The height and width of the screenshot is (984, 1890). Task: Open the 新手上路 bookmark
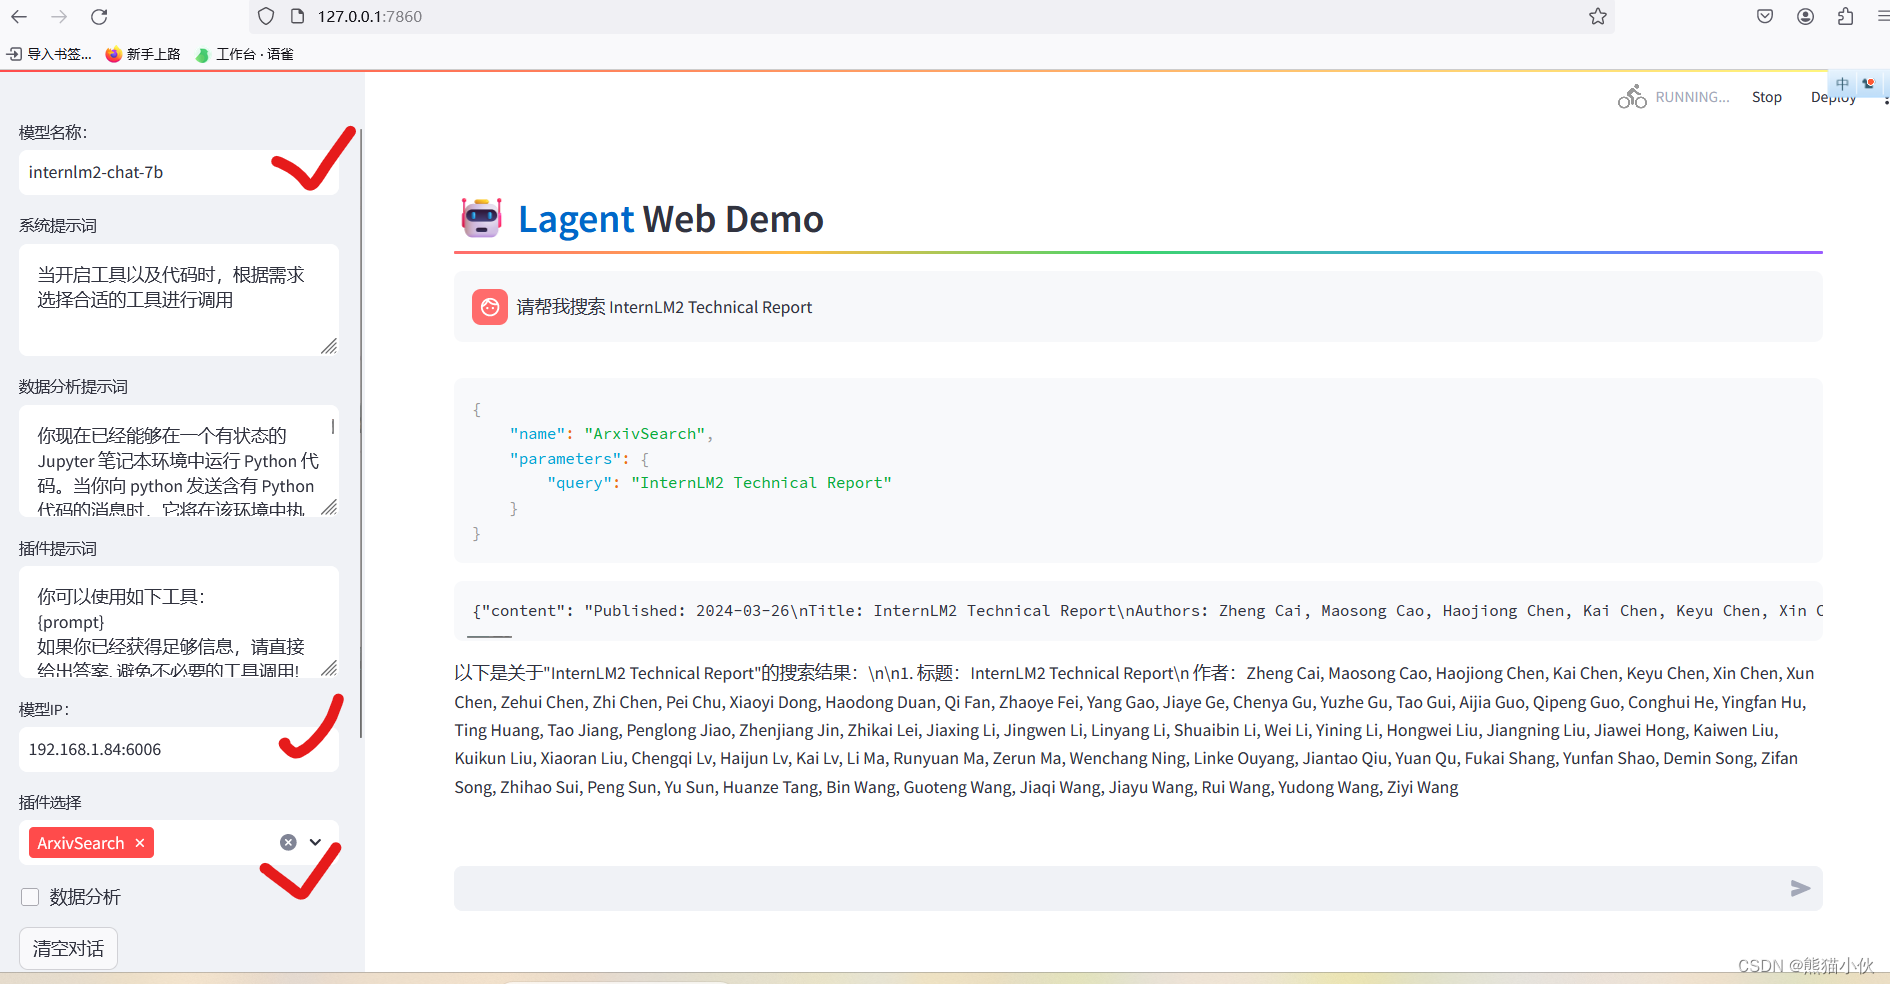tap(143, 54)
